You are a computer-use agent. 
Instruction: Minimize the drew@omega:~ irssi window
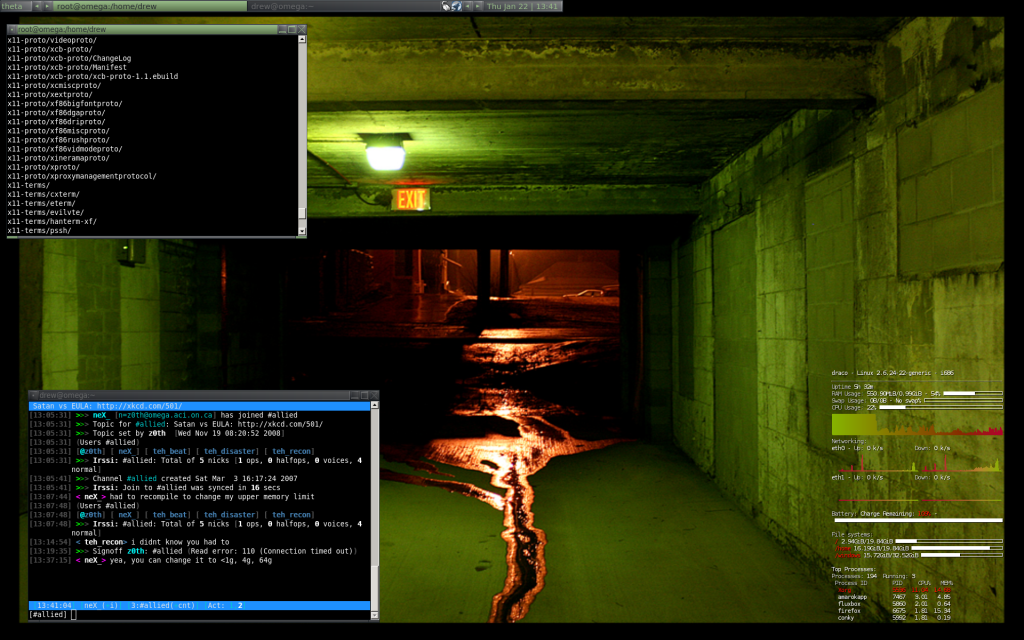(355, 395)
